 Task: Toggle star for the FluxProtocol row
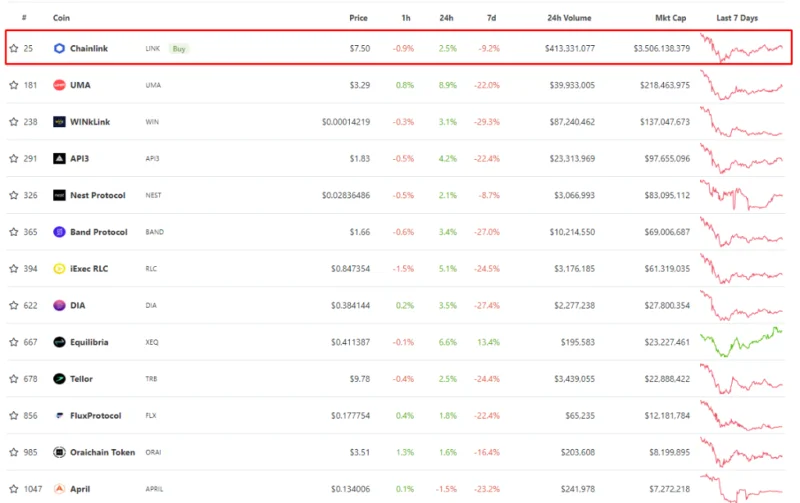point(14,416)
